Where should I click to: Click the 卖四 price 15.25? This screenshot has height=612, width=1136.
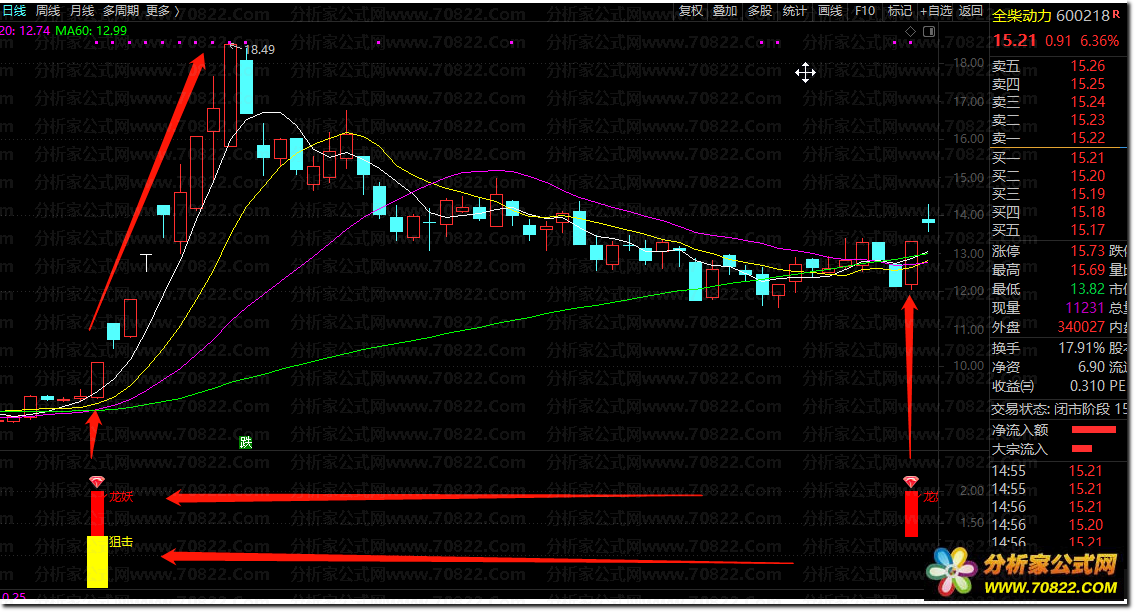(x=1087, y=84)
